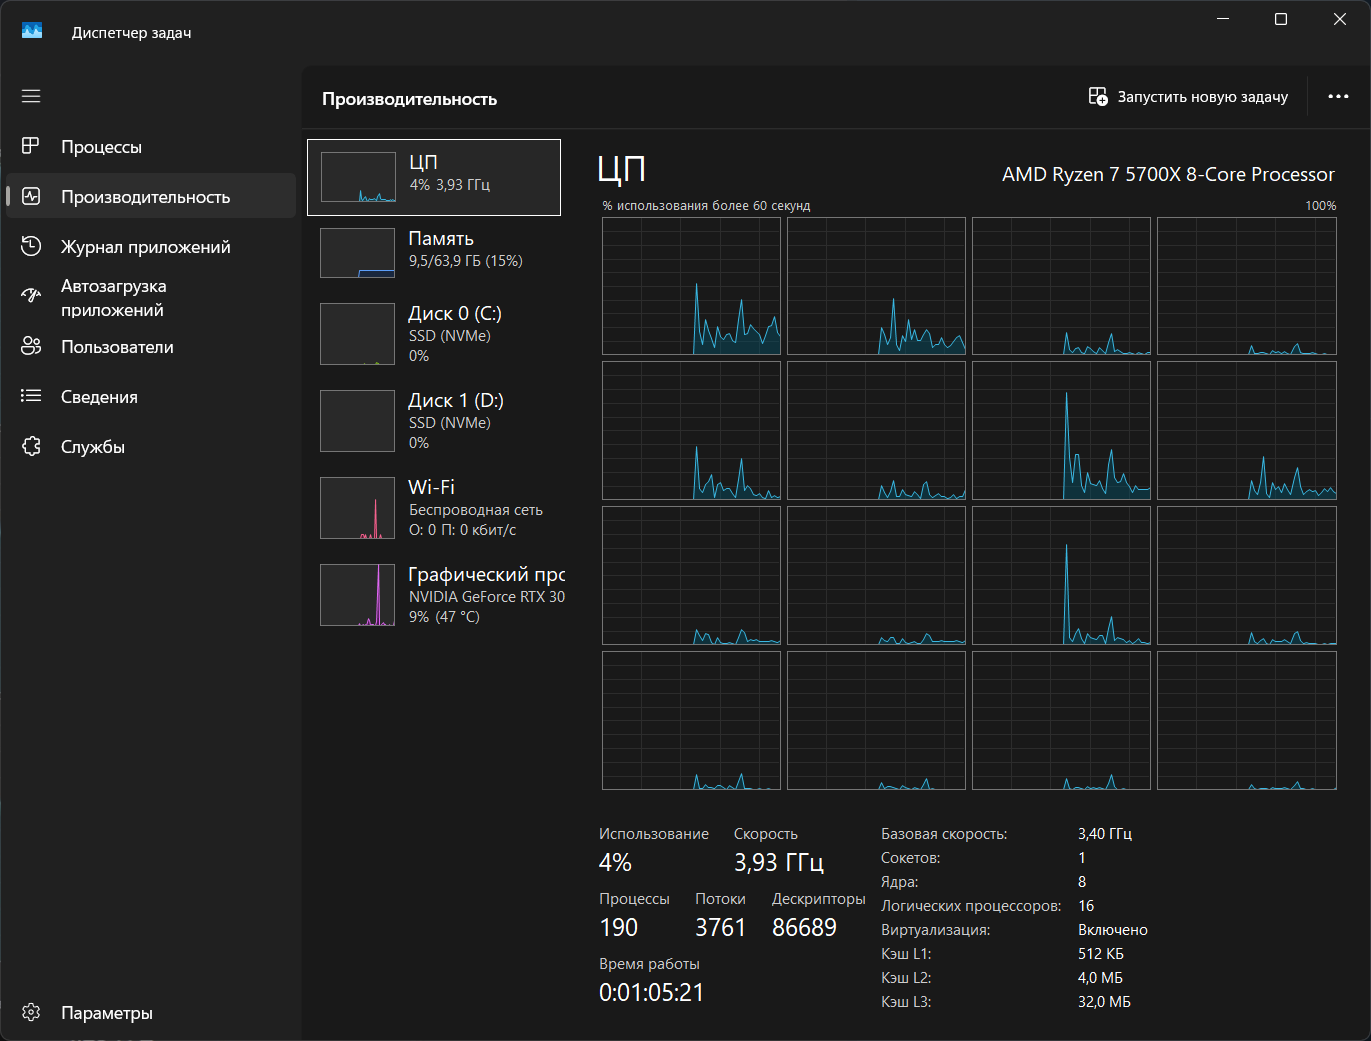The width and height of the screenshot is (1371, 1041).
Task: Go to Автозагрузка приложений
Action: coord(150,297)
